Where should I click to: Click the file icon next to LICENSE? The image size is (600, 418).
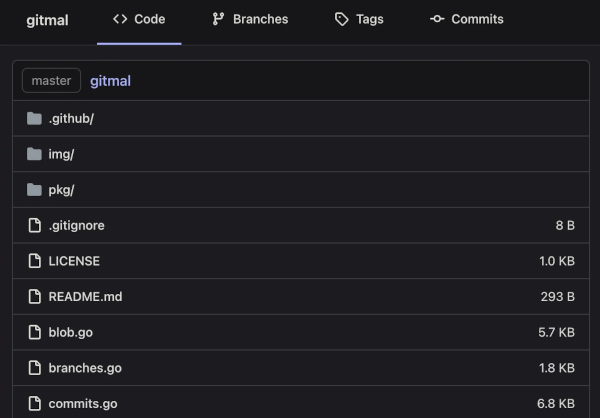pos(35,261)
